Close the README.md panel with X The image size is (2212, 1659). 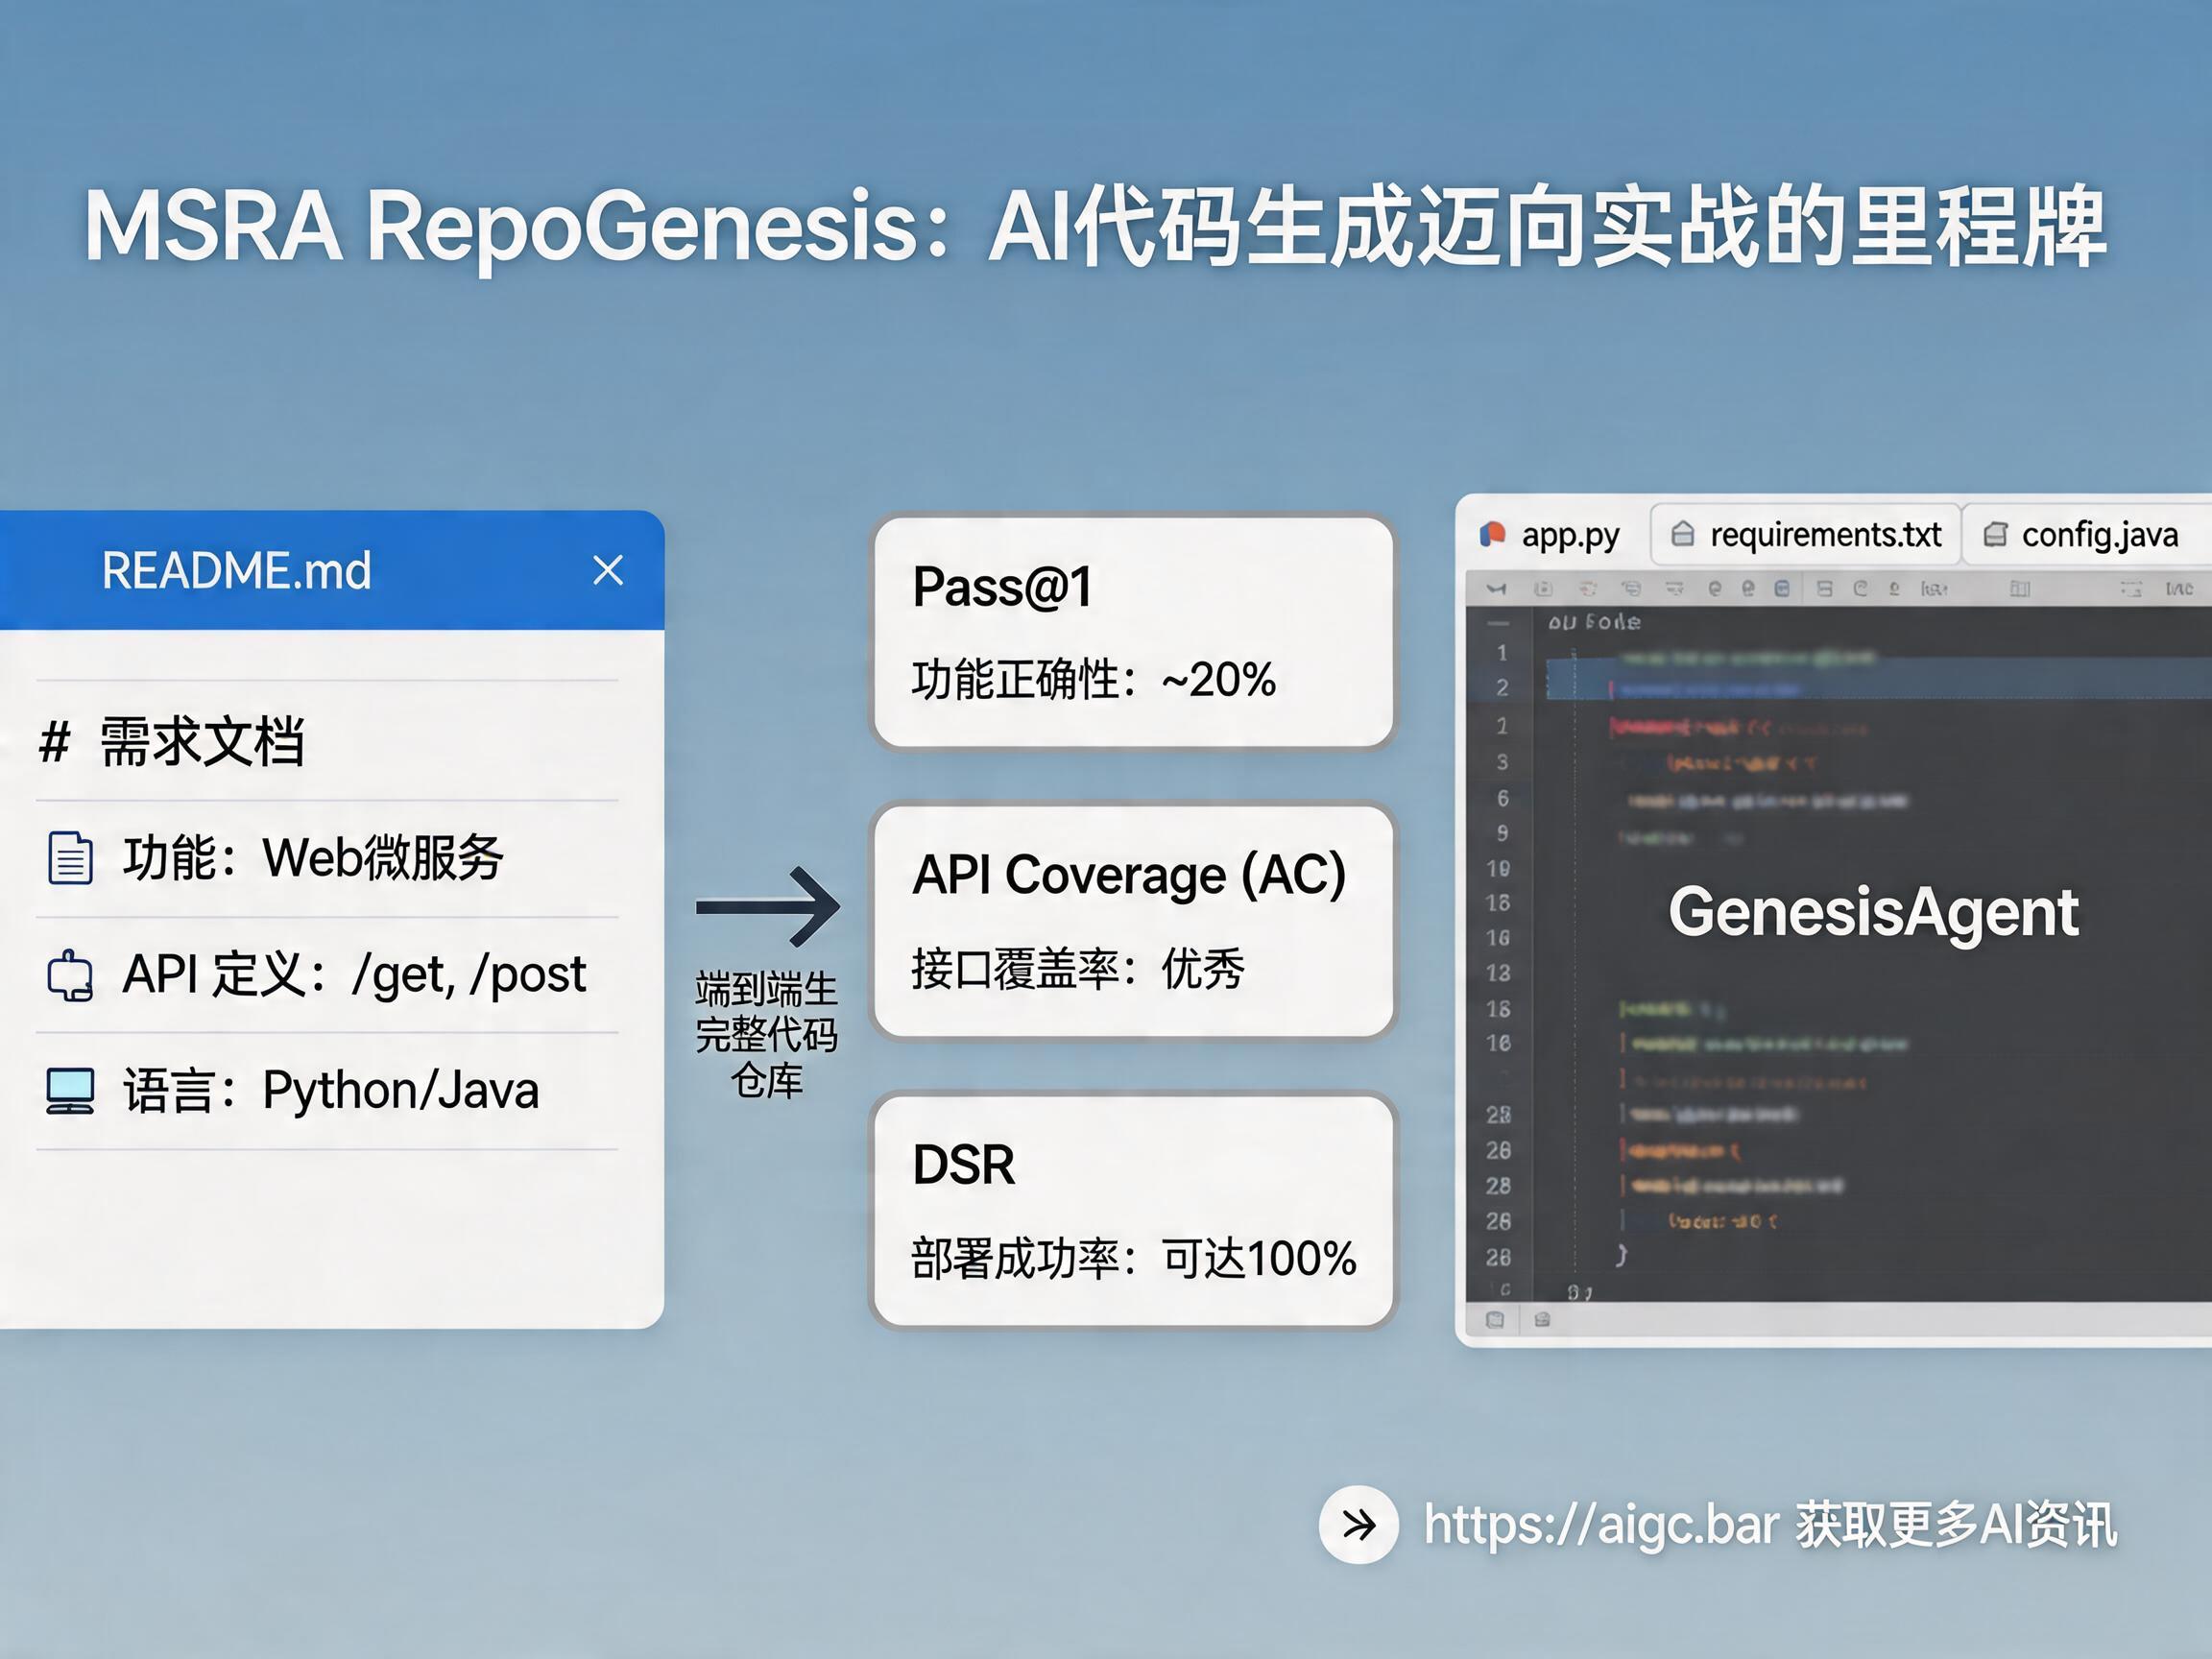point(607,571)
